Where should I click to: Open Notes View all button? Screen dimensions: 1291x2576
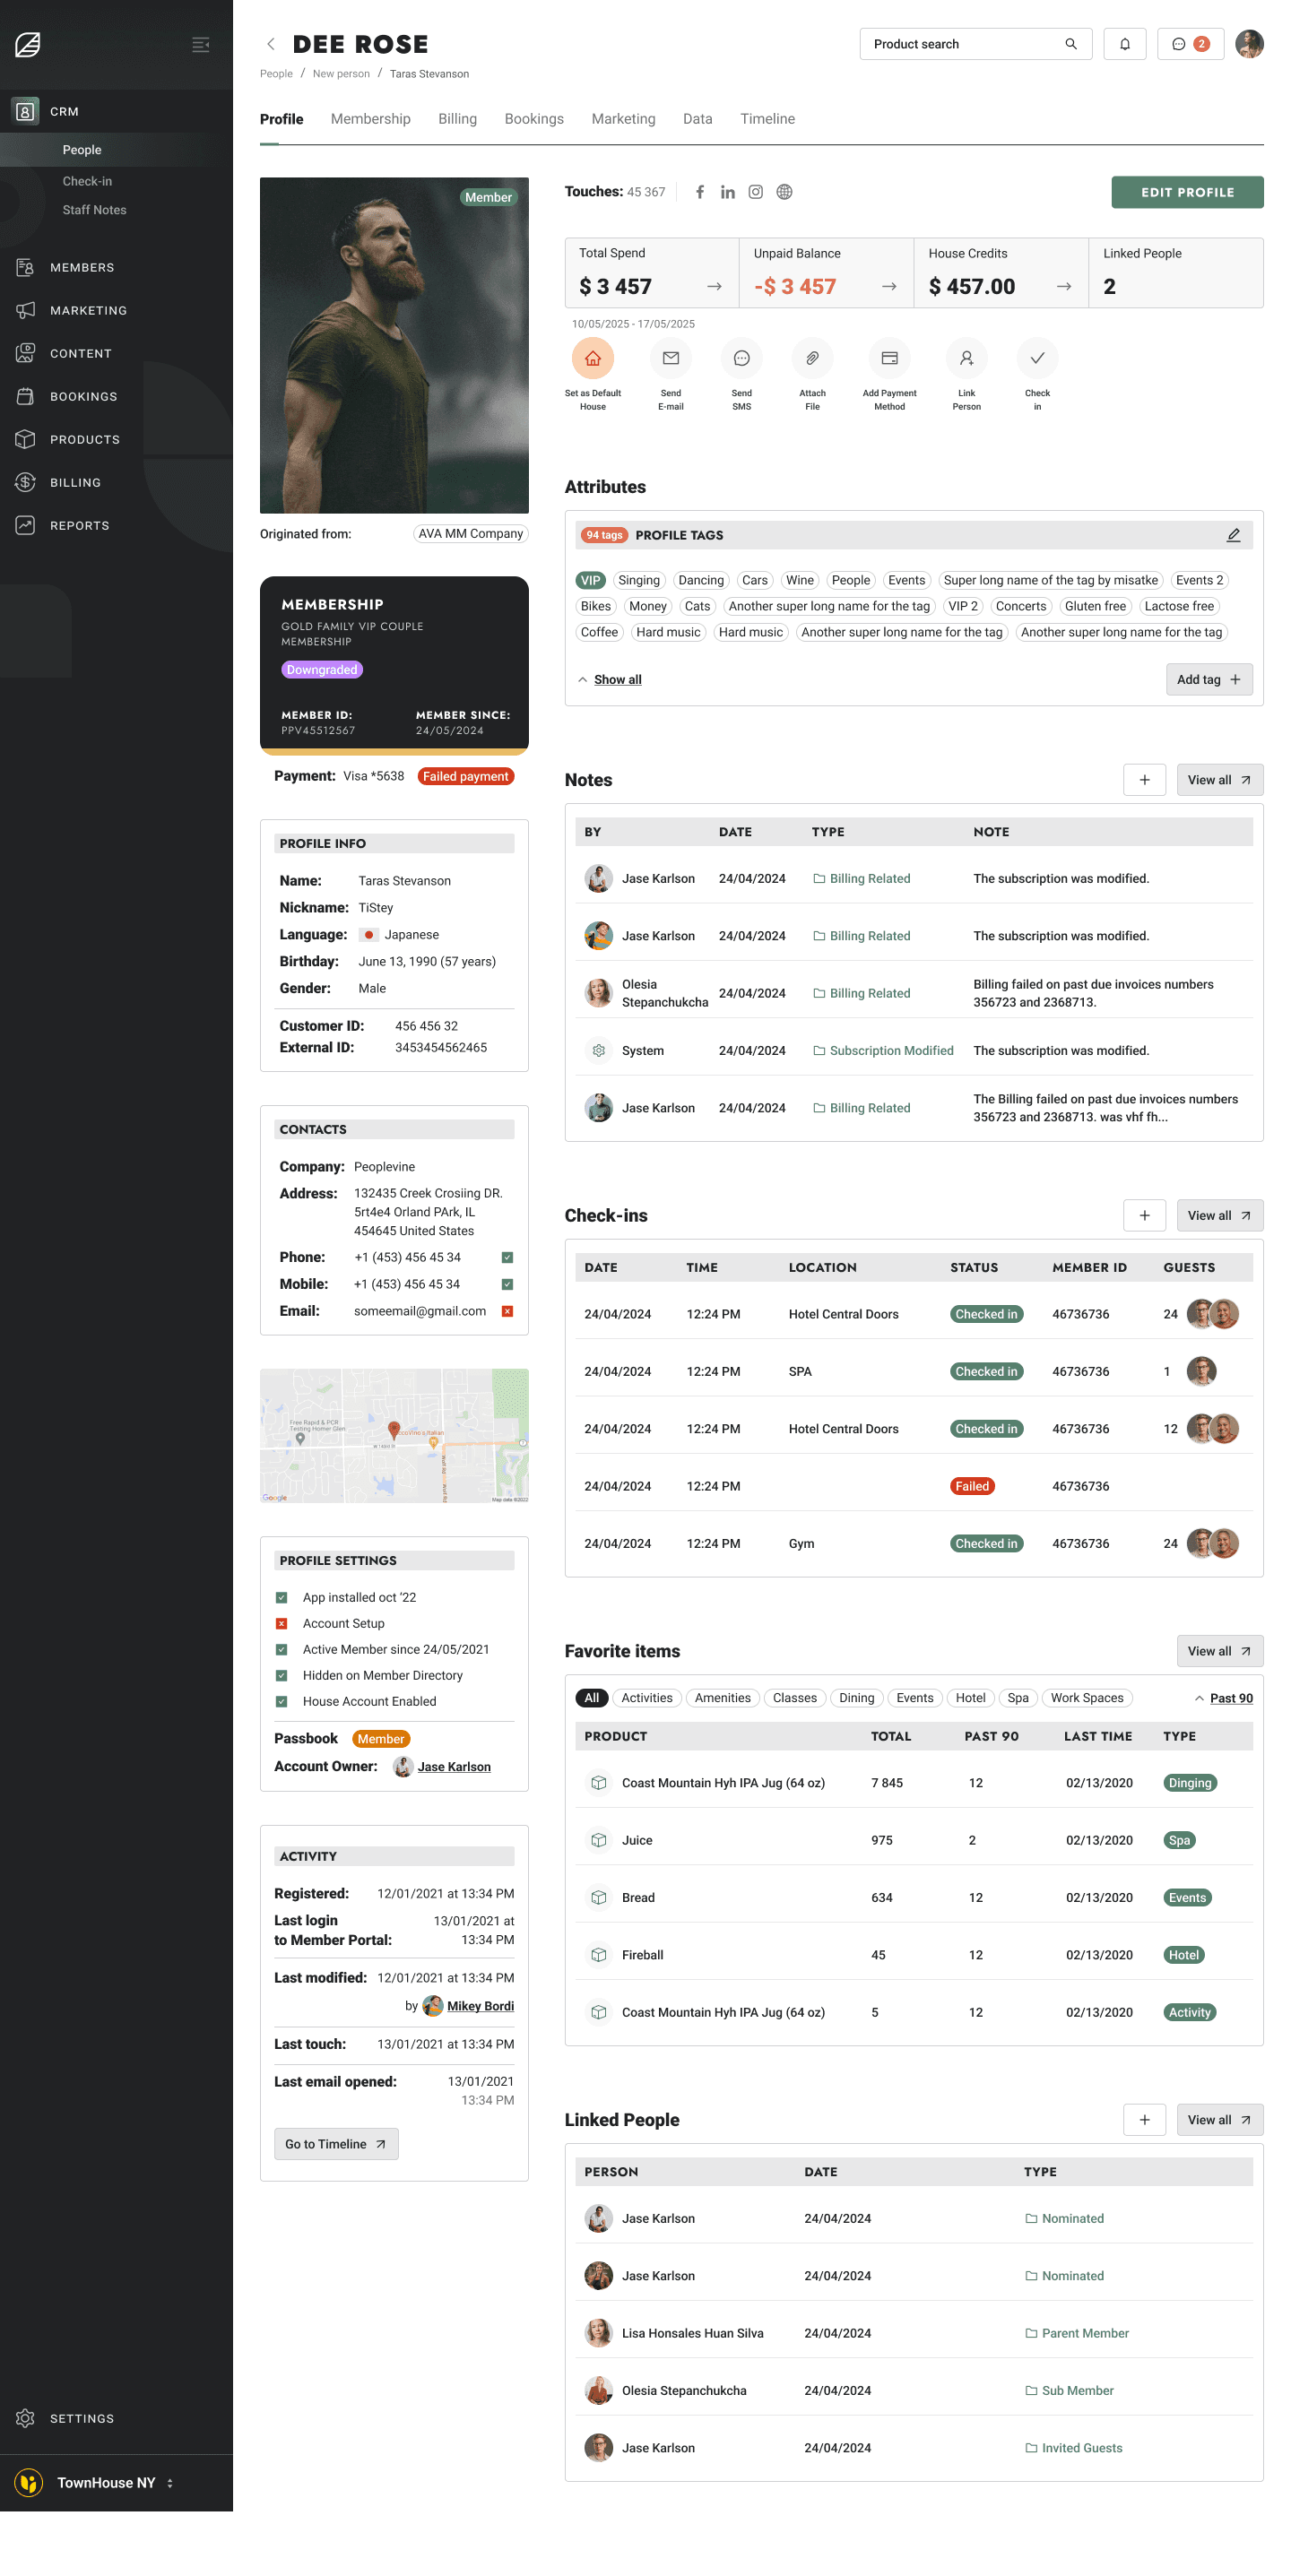pos(1219,780)
